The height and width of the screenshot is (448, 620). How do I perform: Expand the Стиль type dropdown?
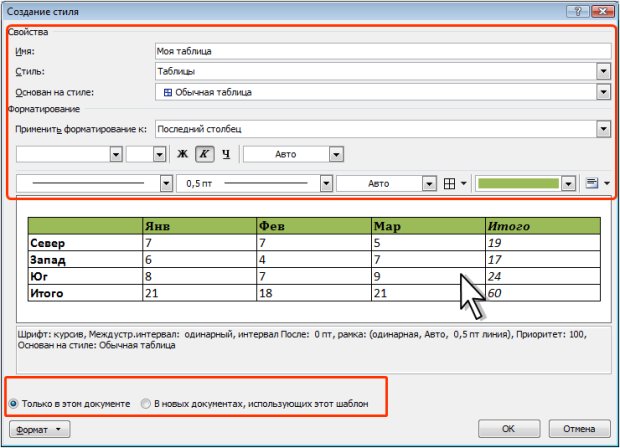tap(603, 71)
